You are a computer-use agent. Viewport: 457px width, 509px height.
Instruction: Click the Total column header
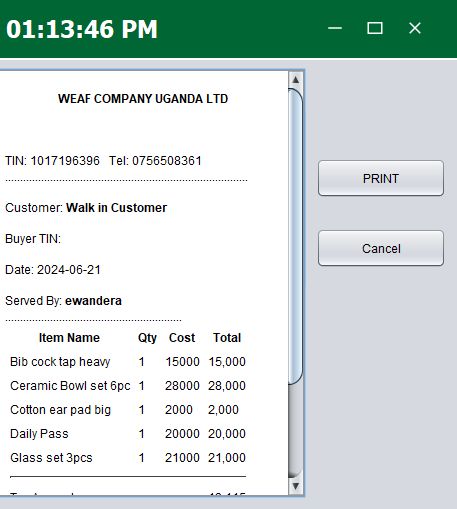[x=227, y=338]
